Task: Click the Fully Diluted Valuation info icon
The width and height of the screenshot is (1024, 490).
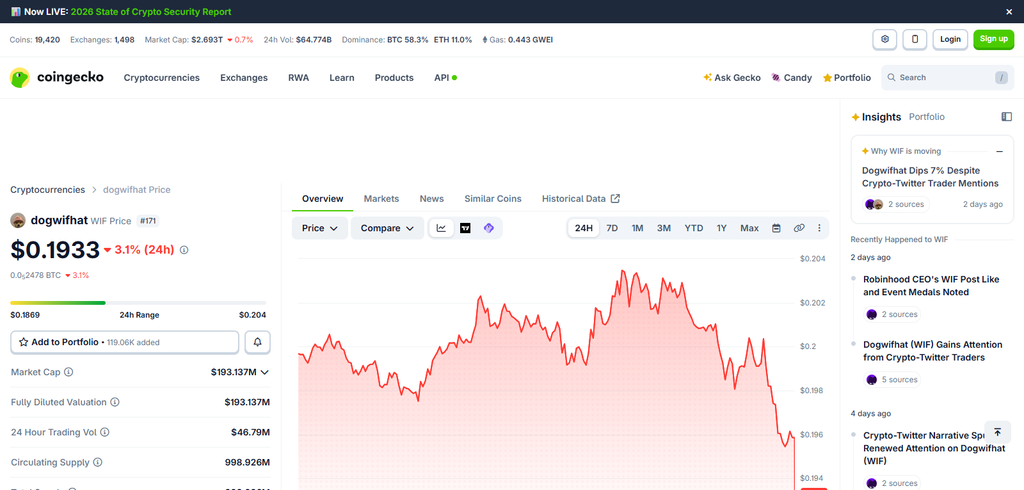Action: click(x=114, y=402)
